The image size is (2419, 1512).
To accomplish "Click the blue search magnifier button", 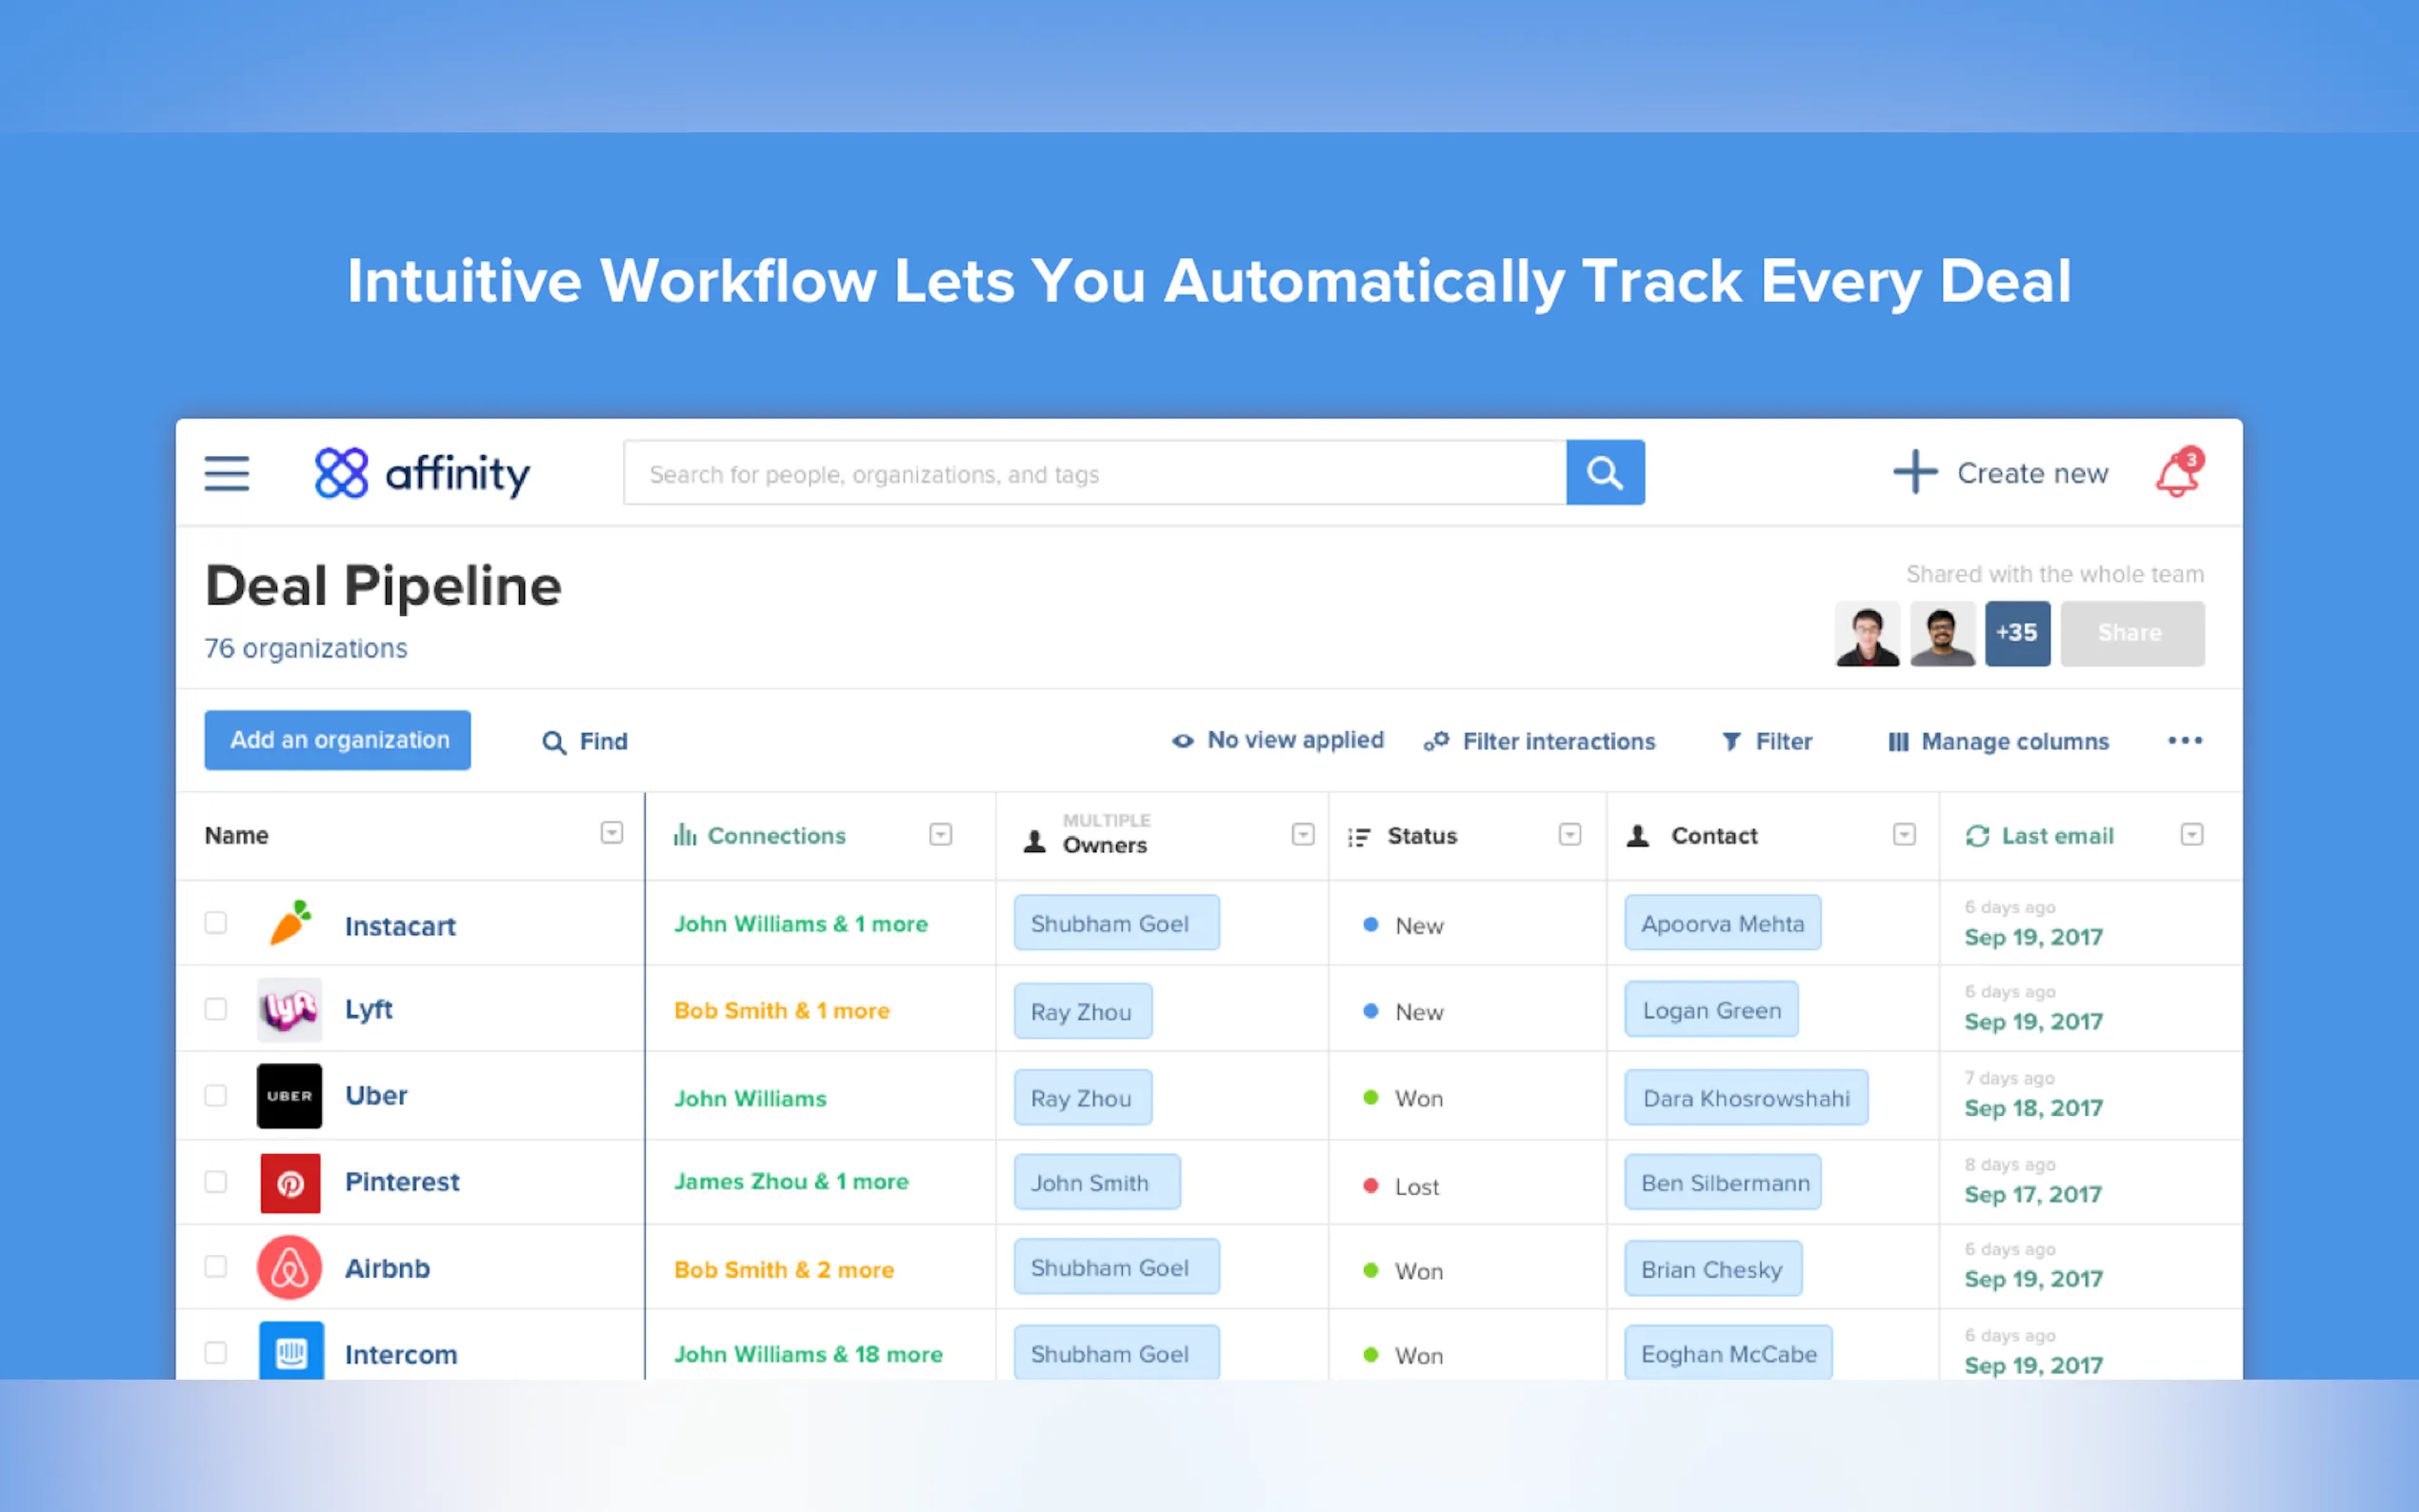I will (1604, 473).
